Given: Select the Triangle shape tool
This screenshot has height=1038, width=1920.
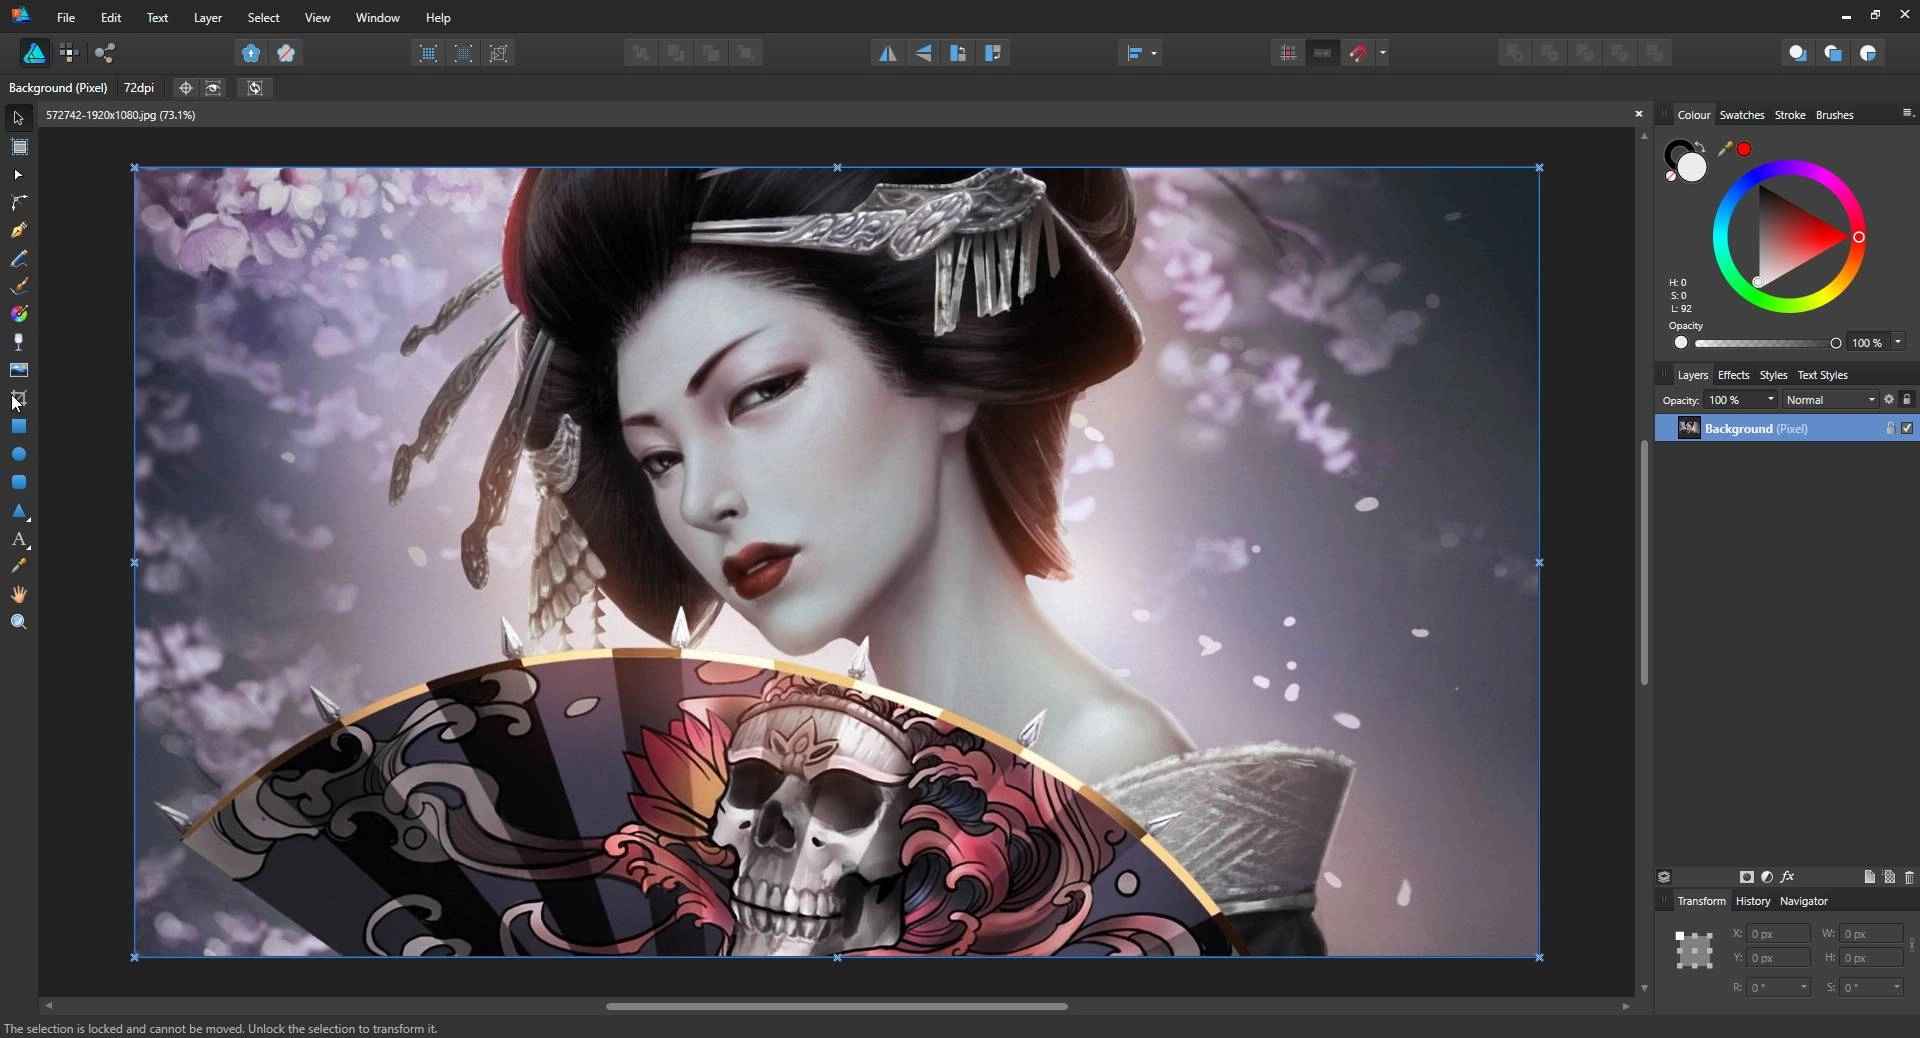Looking at the screenshot, I should [x=19, y=511].
